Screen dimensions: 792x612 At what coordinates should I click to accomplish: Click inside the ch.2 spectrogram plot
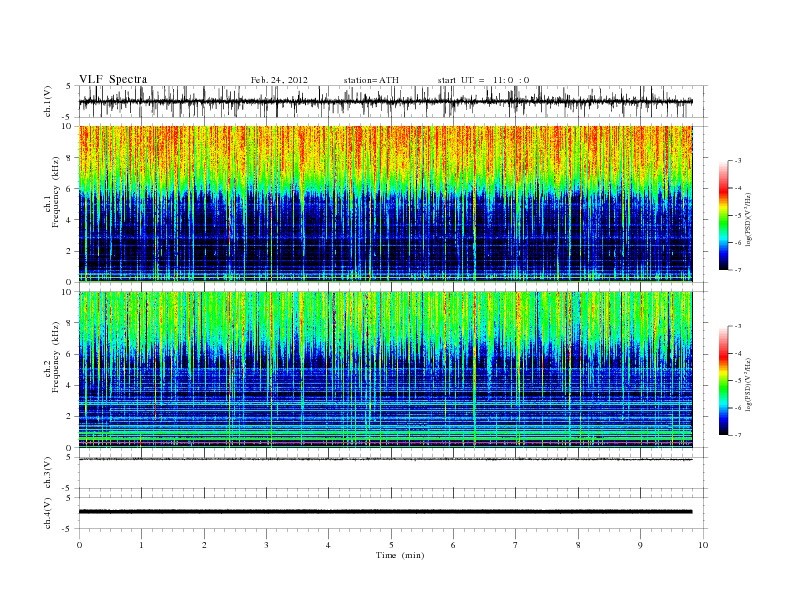[x=385, y=370]
